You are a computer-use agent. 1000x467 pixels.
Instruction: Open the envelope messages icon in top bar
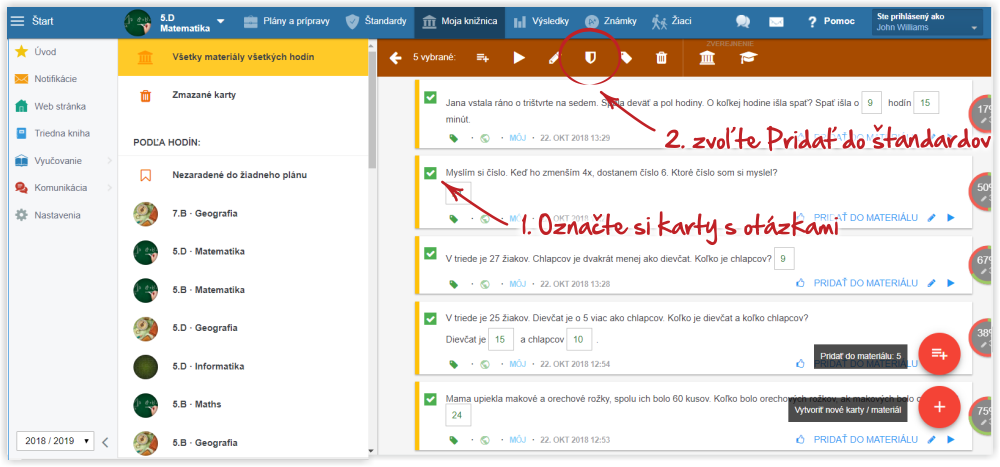tap(776, 21)
